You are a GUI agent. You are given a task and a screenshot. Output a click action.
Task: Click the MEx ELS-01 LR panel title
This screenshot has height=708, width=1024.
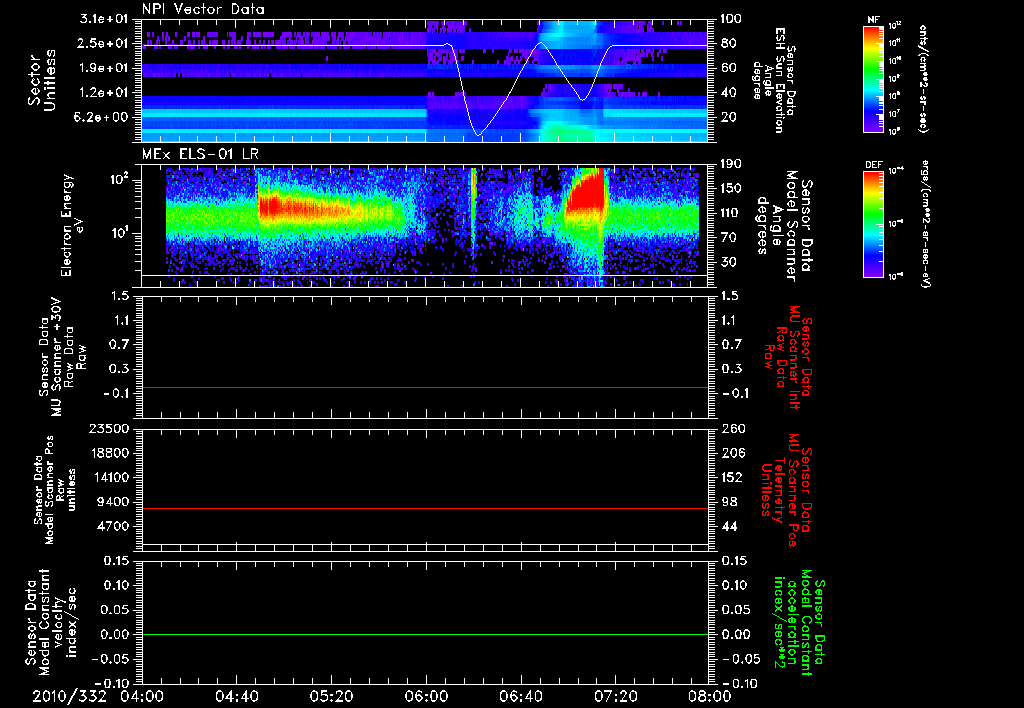pyautogui.click(x=199, y=155)
